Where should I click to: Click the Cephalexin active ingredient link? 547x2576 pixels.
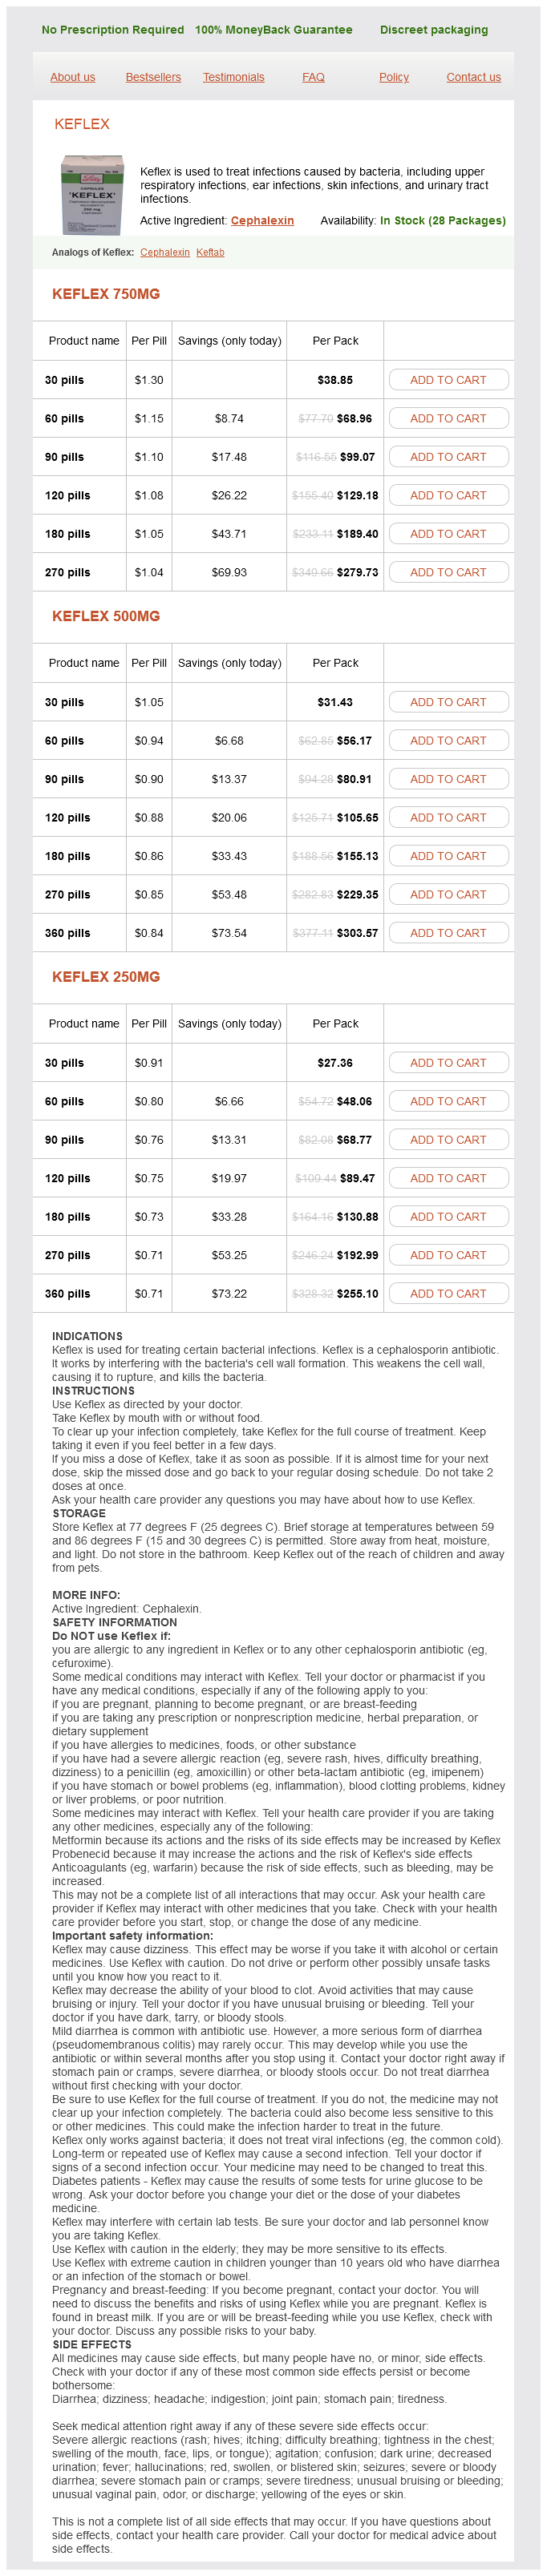262,220
